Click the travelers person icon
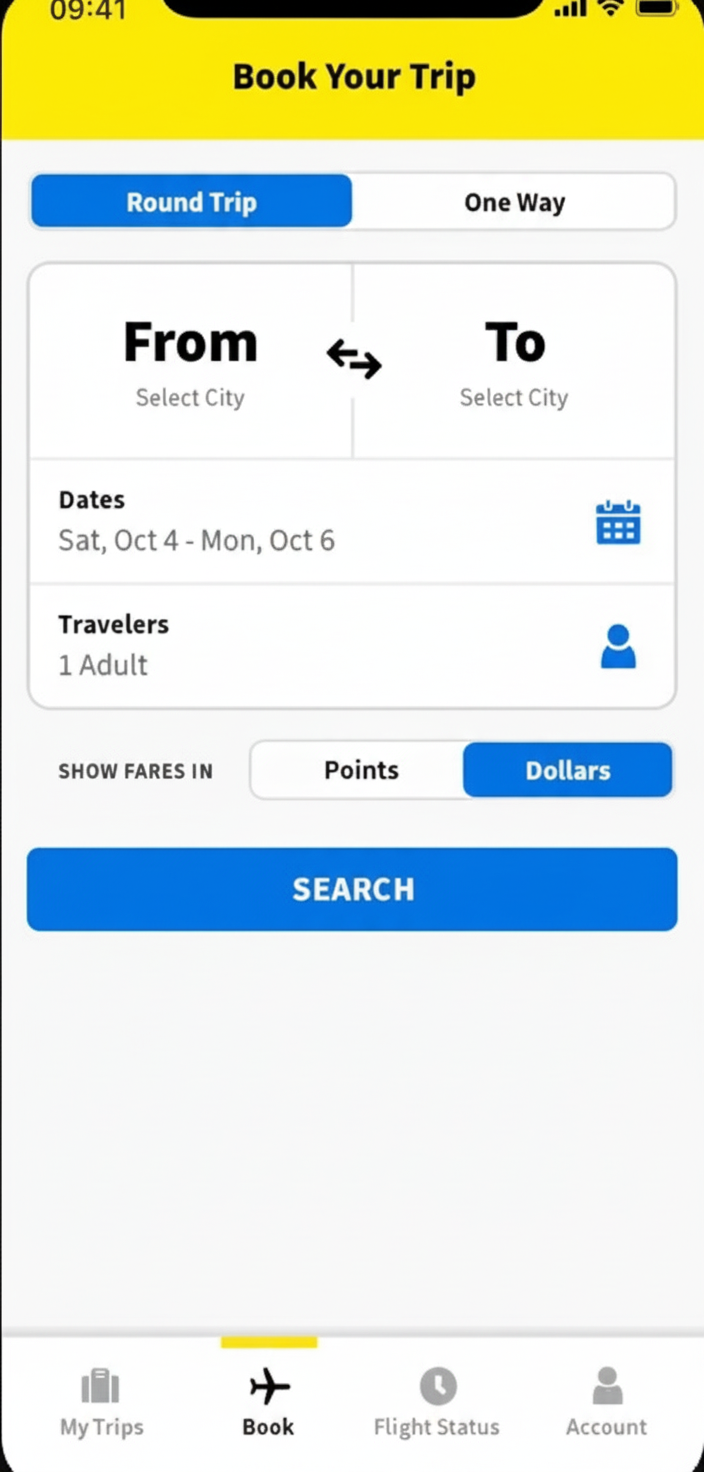 (618, 646)
